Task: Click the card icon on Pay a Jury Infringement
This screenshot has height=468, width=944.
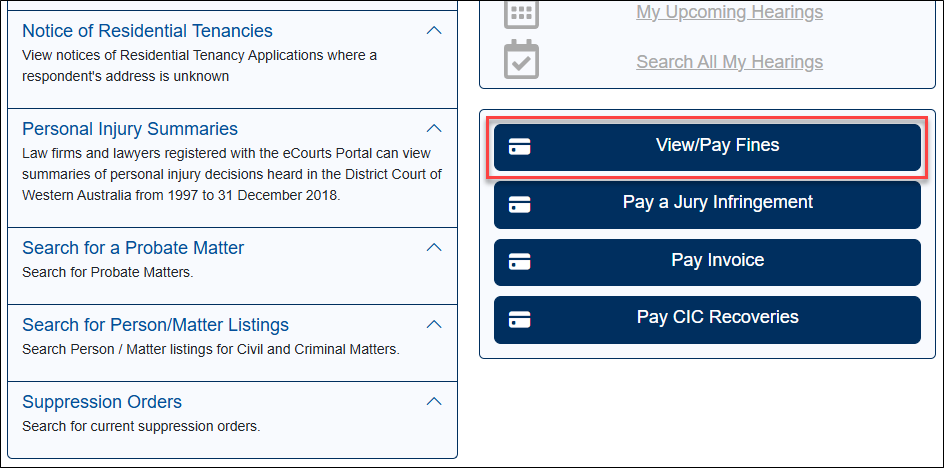Action: click(519, 204)
